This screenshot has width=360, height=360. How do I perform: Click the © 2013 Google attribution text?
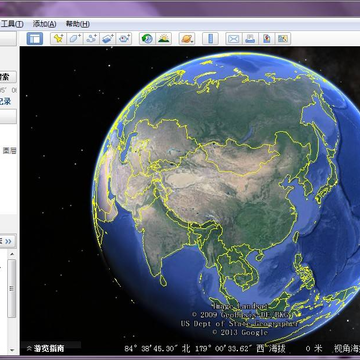240,332
